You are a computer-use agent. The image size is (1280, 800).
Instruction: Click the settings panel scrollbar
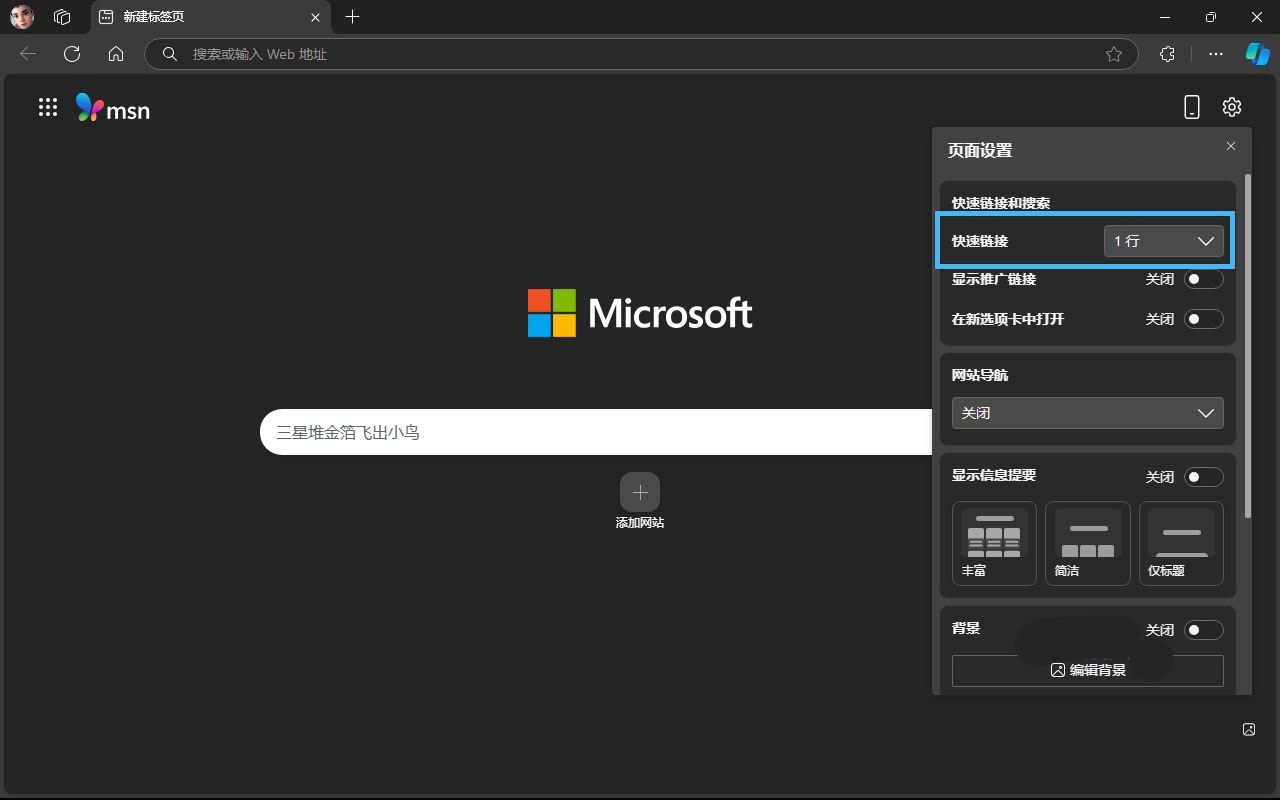click(x=1247, y=346)
